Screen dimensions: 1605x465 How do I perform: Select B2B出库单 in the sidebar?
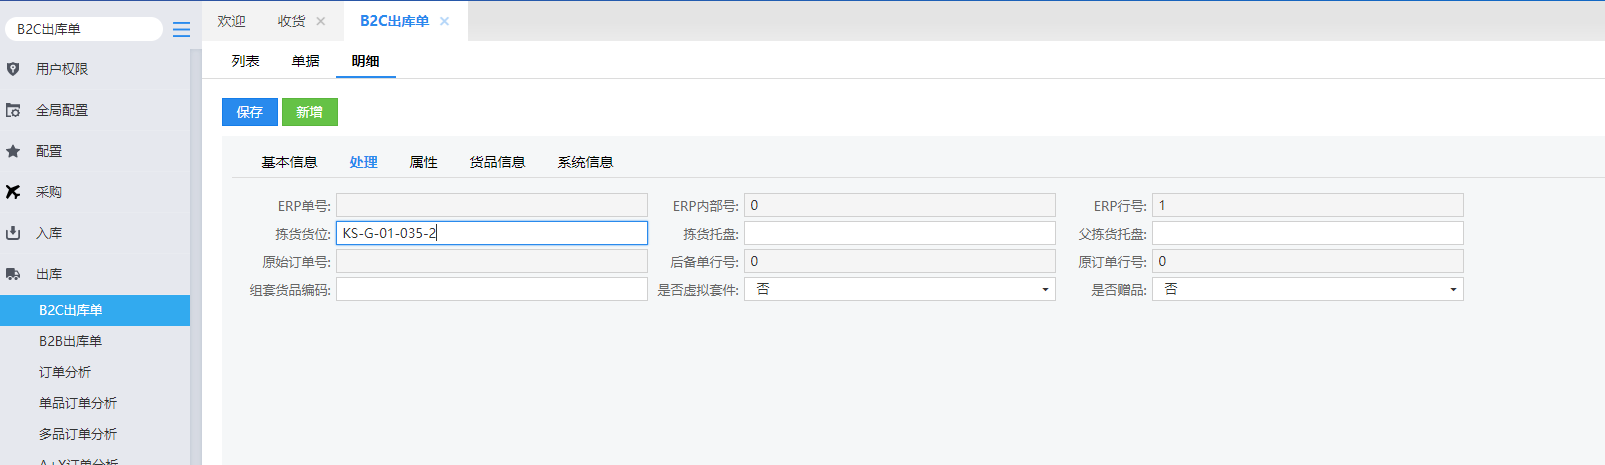pyautogui.click(x=70, y=341)
